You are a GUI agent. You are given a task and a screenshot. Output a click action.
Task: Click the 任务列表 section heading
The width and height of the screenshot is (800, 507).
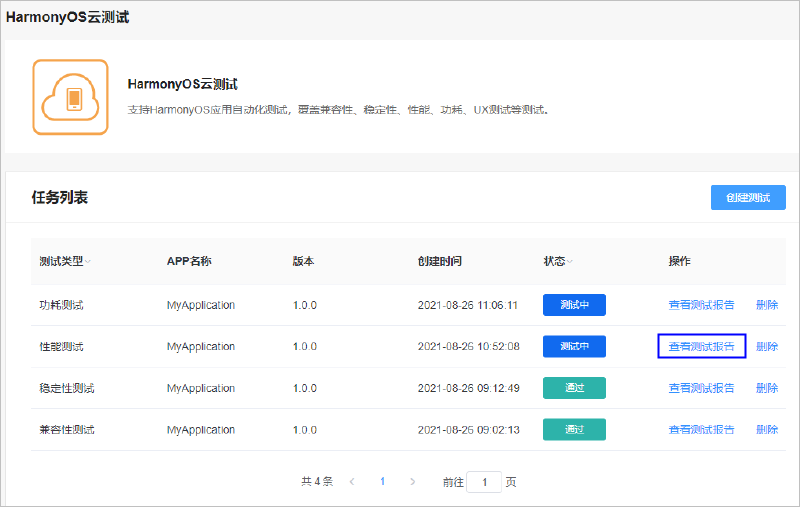[60, 197]
